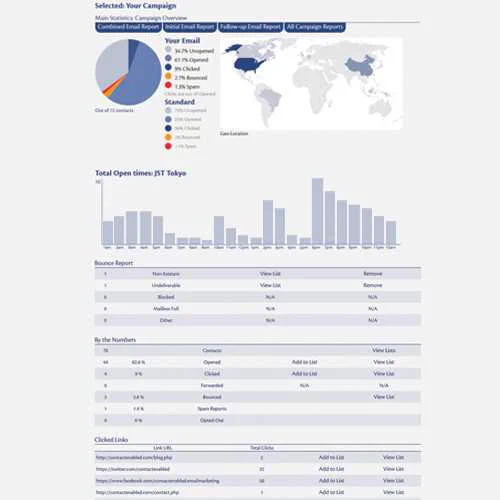Click Your Email Clicked legend dot
Image resolution: width=500 pixels, height=500 pixels.
click(x=168, y=67)
